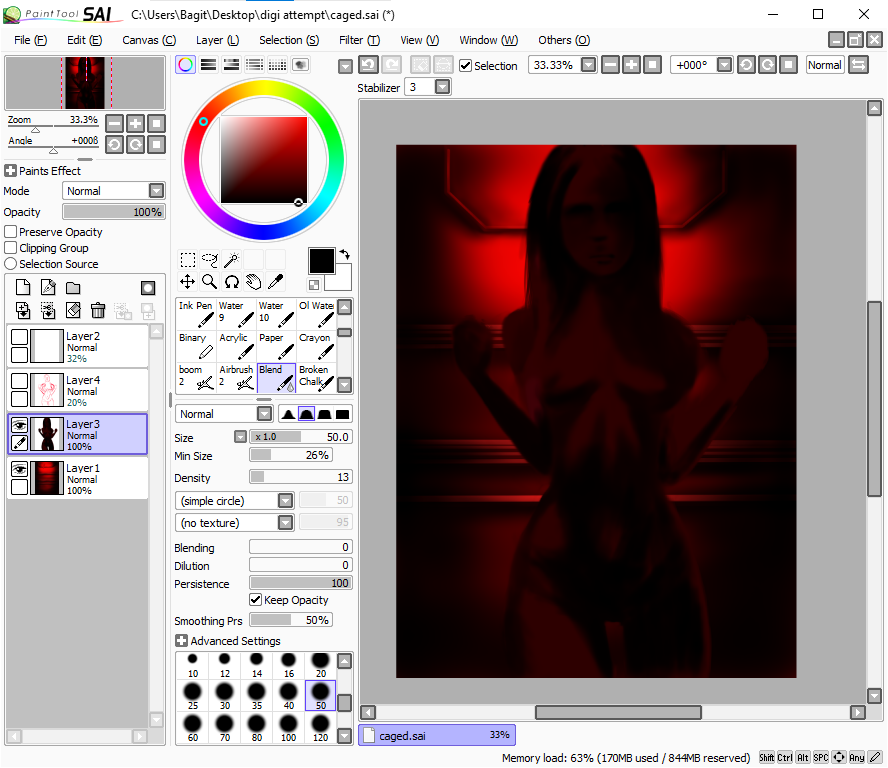The width and height of the screenshot is (888, 768).
Task: Open the Filter menu
Action: tap(359, 40)
